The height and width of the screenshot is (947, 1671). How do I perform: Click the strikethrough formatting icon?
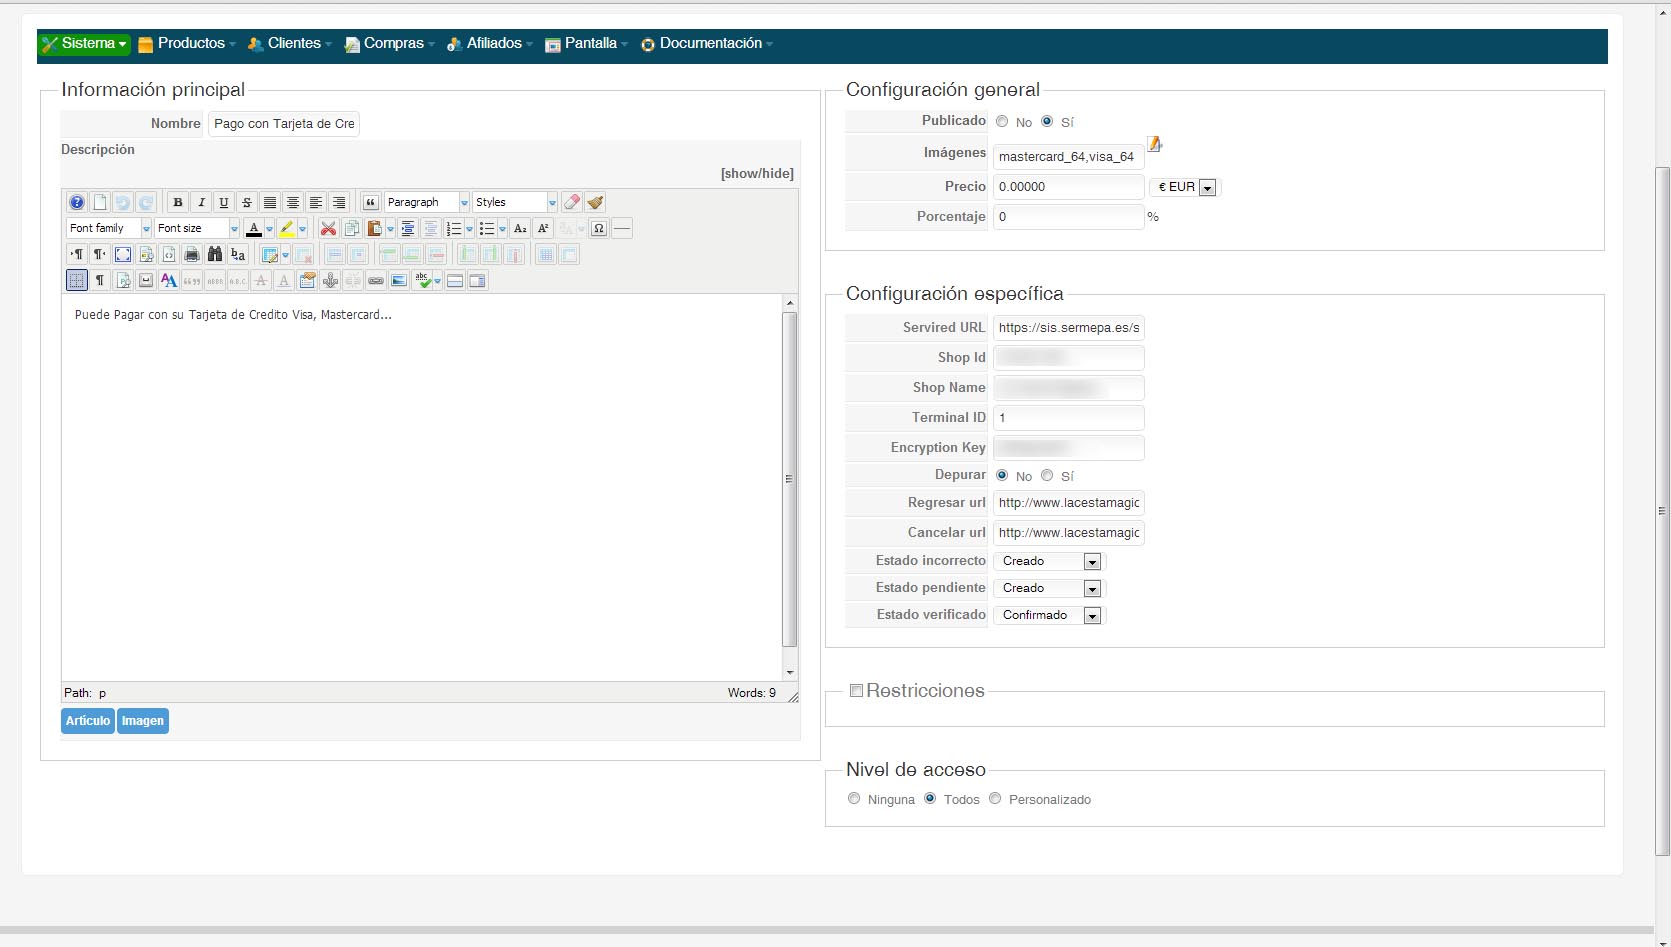(247, 202)
